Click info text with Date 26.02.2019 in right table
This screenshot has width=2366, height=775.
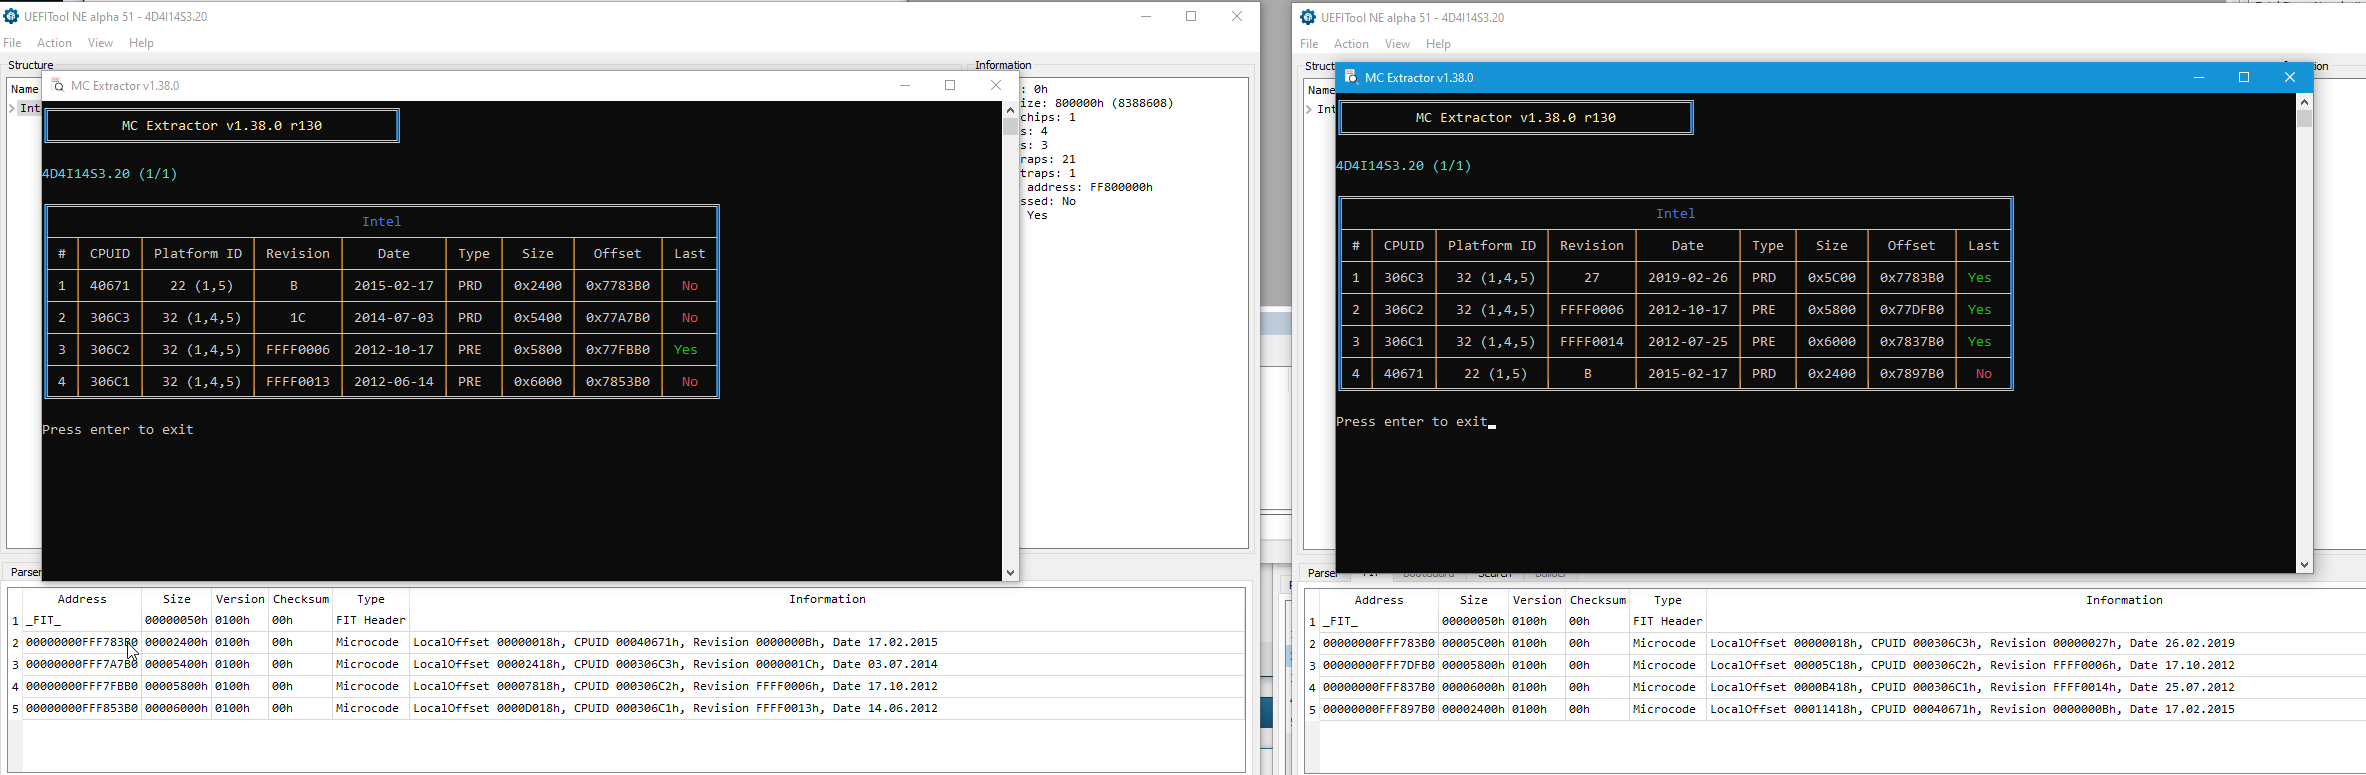(x=1972, y=643)
